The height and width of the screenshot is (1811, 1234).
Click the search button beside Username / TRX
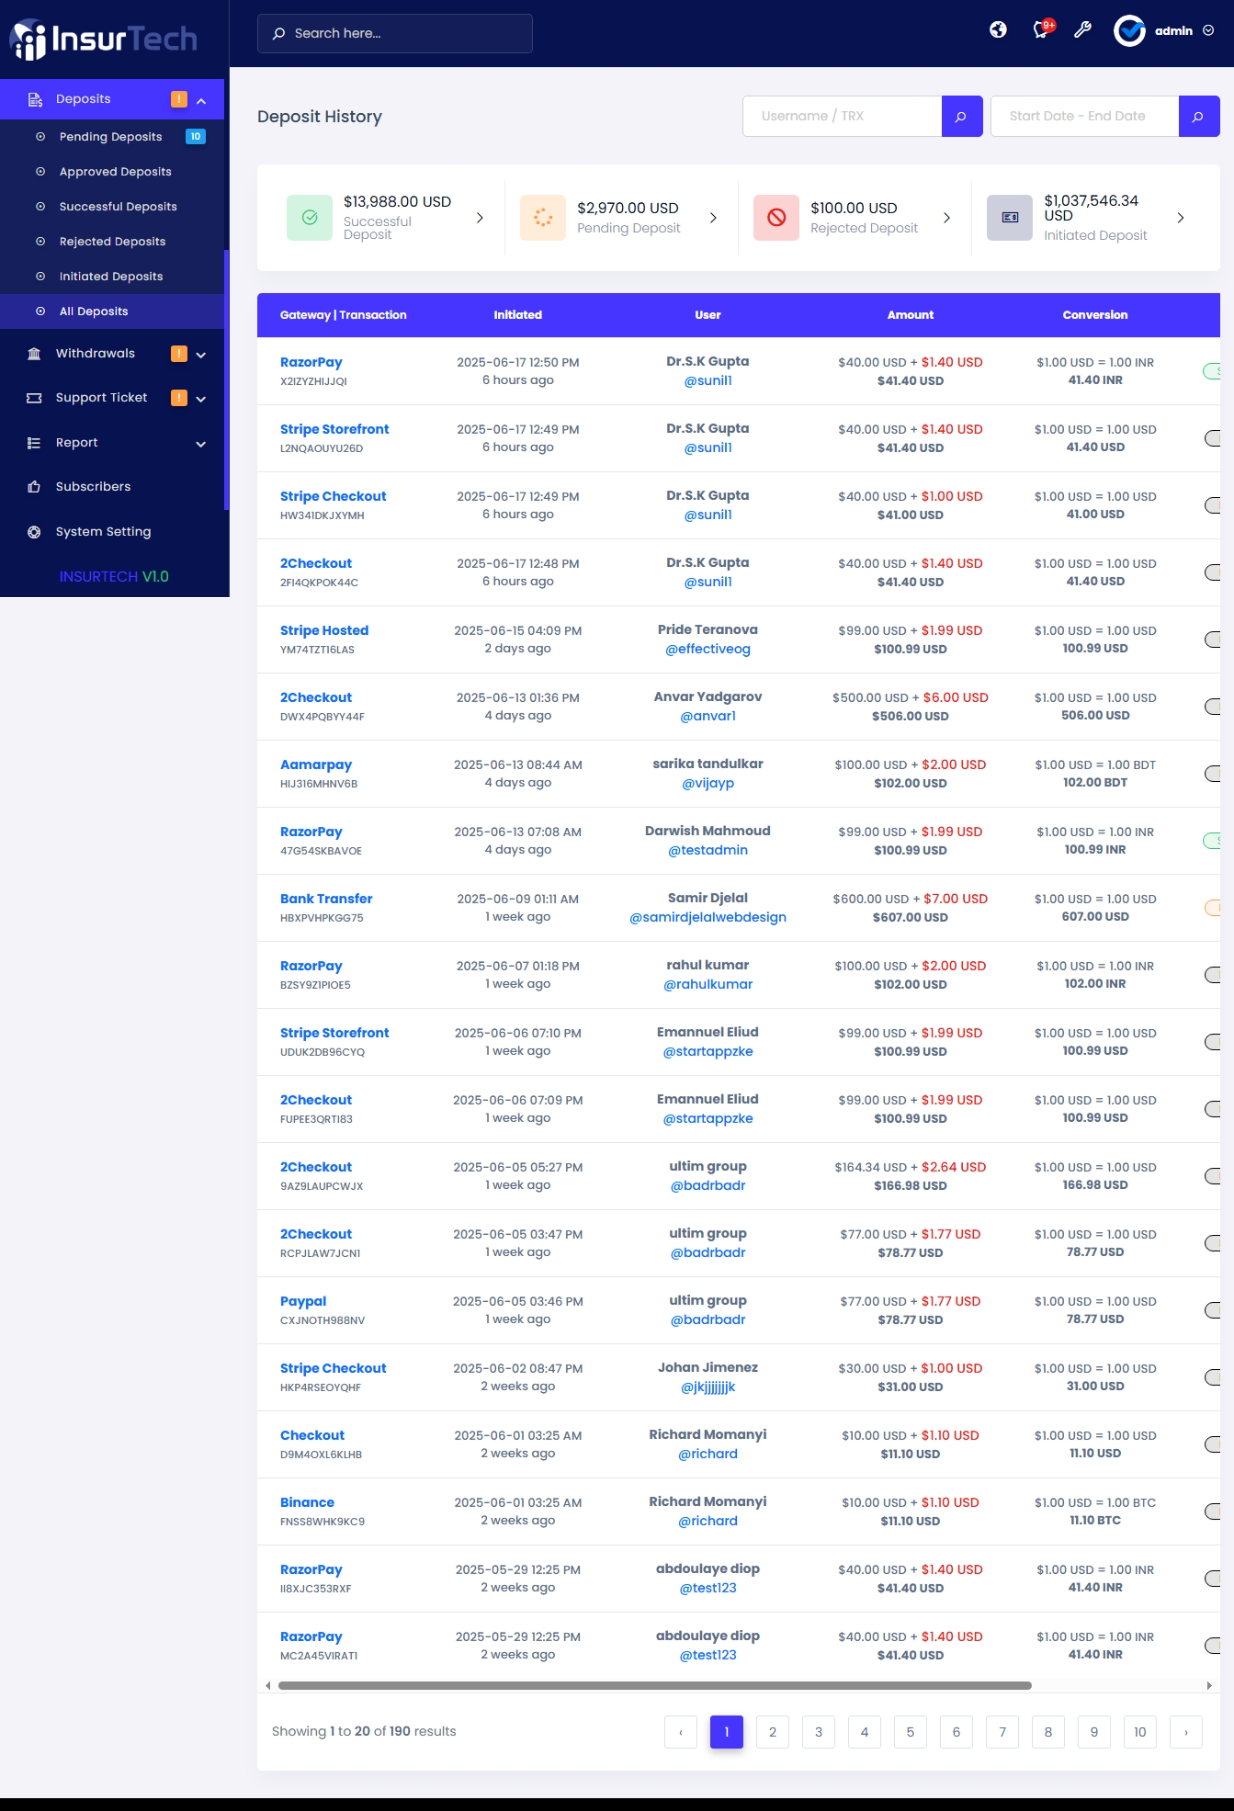point(961,116)
